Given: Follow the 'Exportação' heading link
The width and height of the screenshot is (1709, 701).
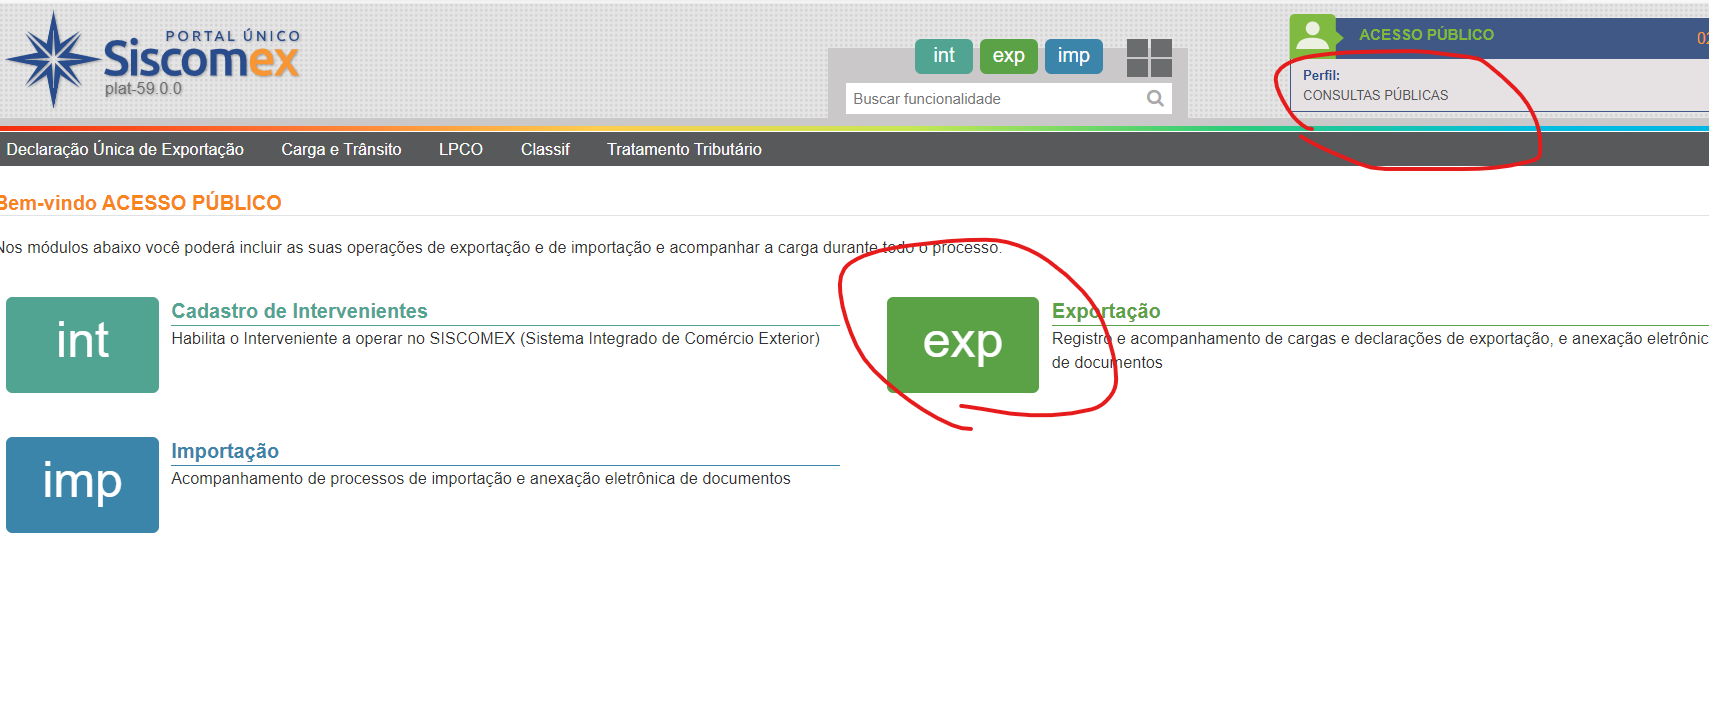Looking at the screenshot, I should (x=1106, y=311).
